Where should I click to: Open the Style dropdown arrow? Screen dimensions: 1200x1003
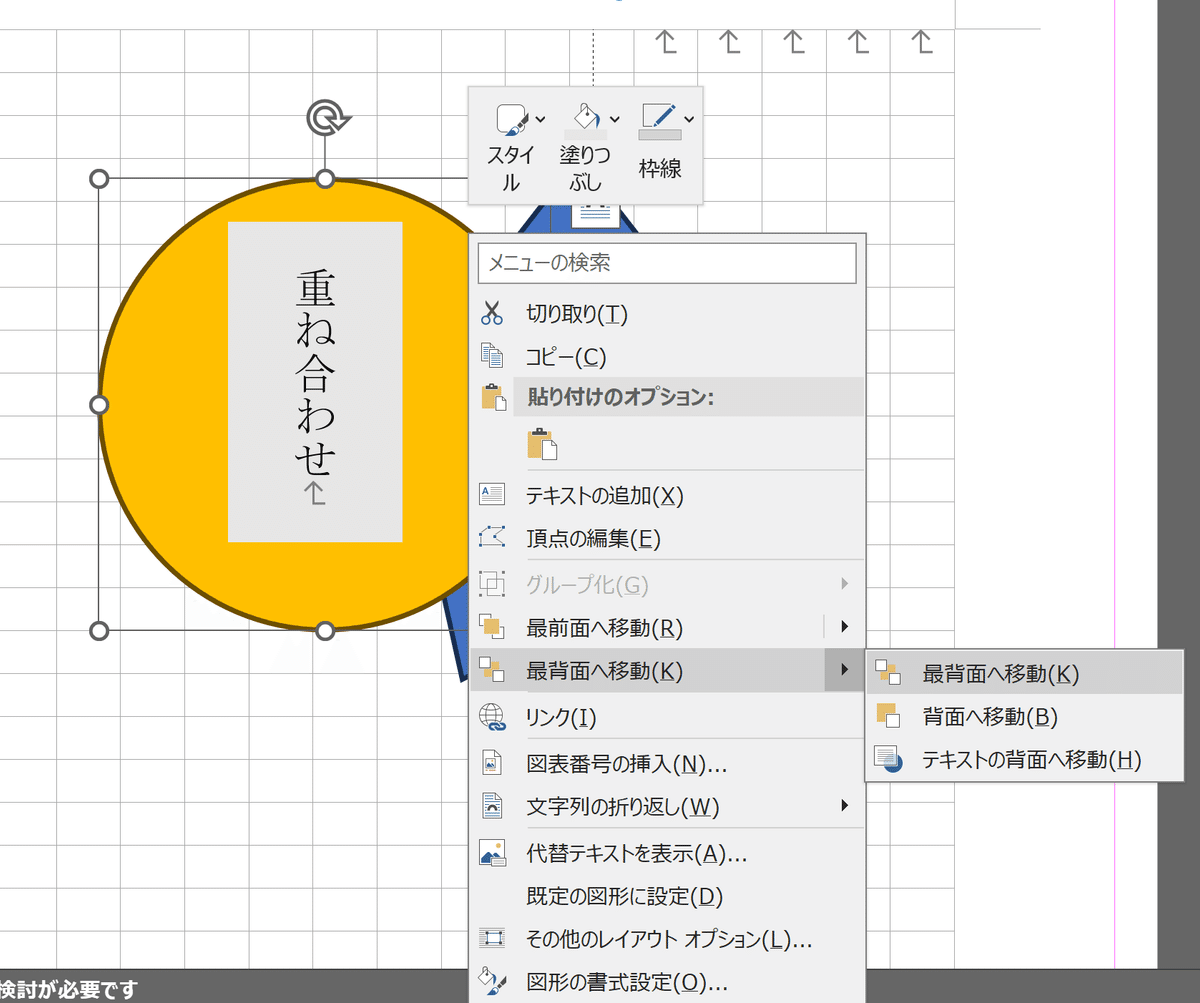coord(540,119)
